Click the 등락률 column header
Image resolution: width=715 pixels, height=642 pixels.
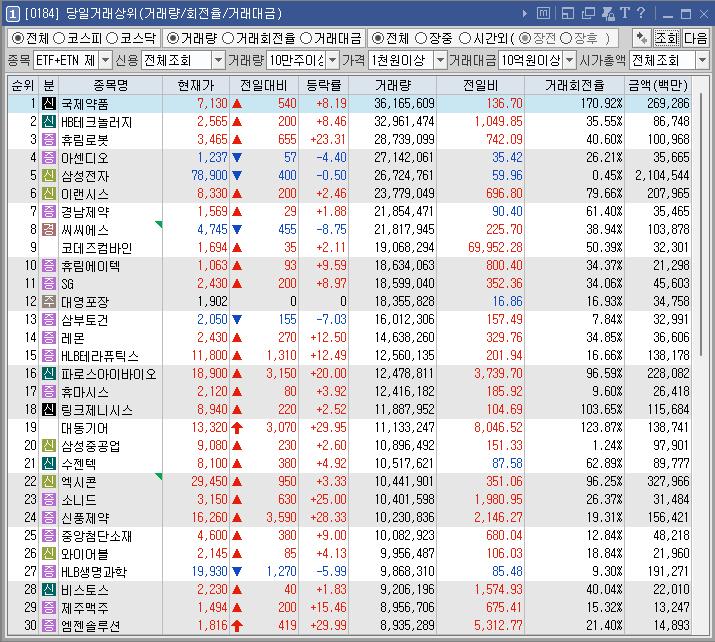pyautogui.click(x=323, y=85)
